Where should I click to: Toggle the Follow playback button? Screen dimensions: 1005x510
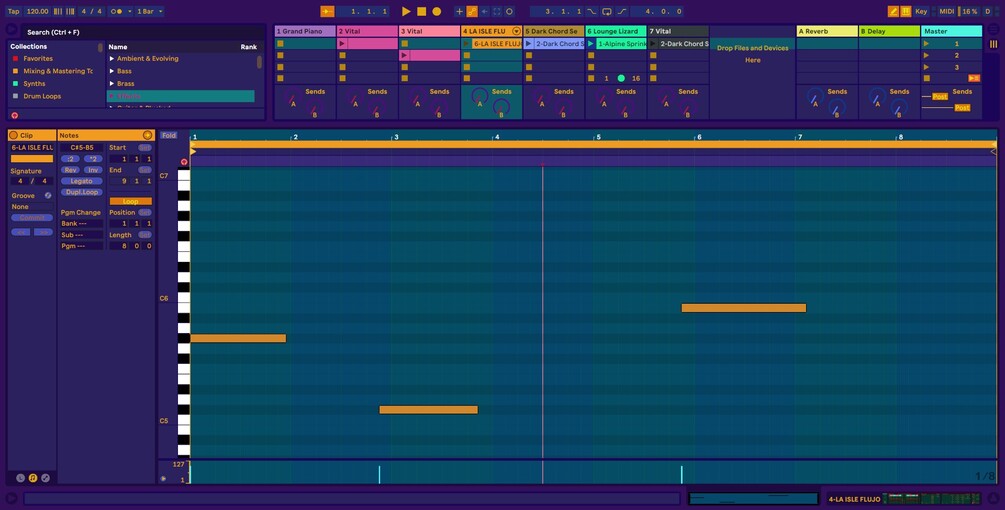(327, 12)
